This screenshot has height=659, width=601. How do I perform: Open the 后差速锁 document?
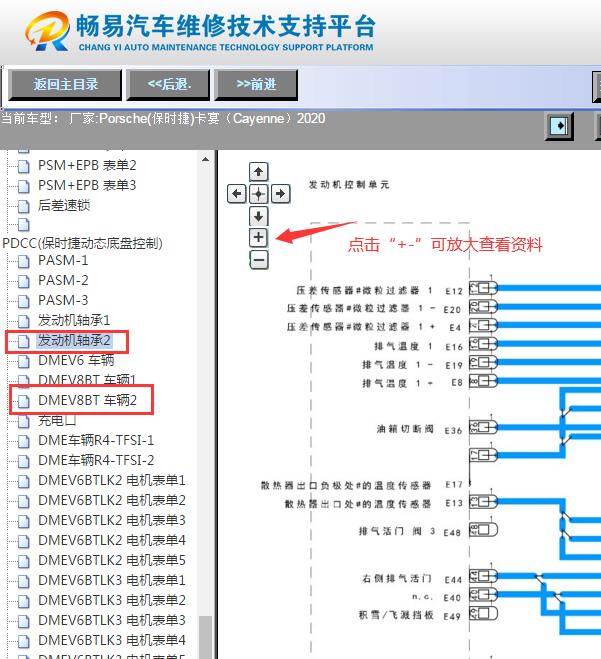point(64,206)
